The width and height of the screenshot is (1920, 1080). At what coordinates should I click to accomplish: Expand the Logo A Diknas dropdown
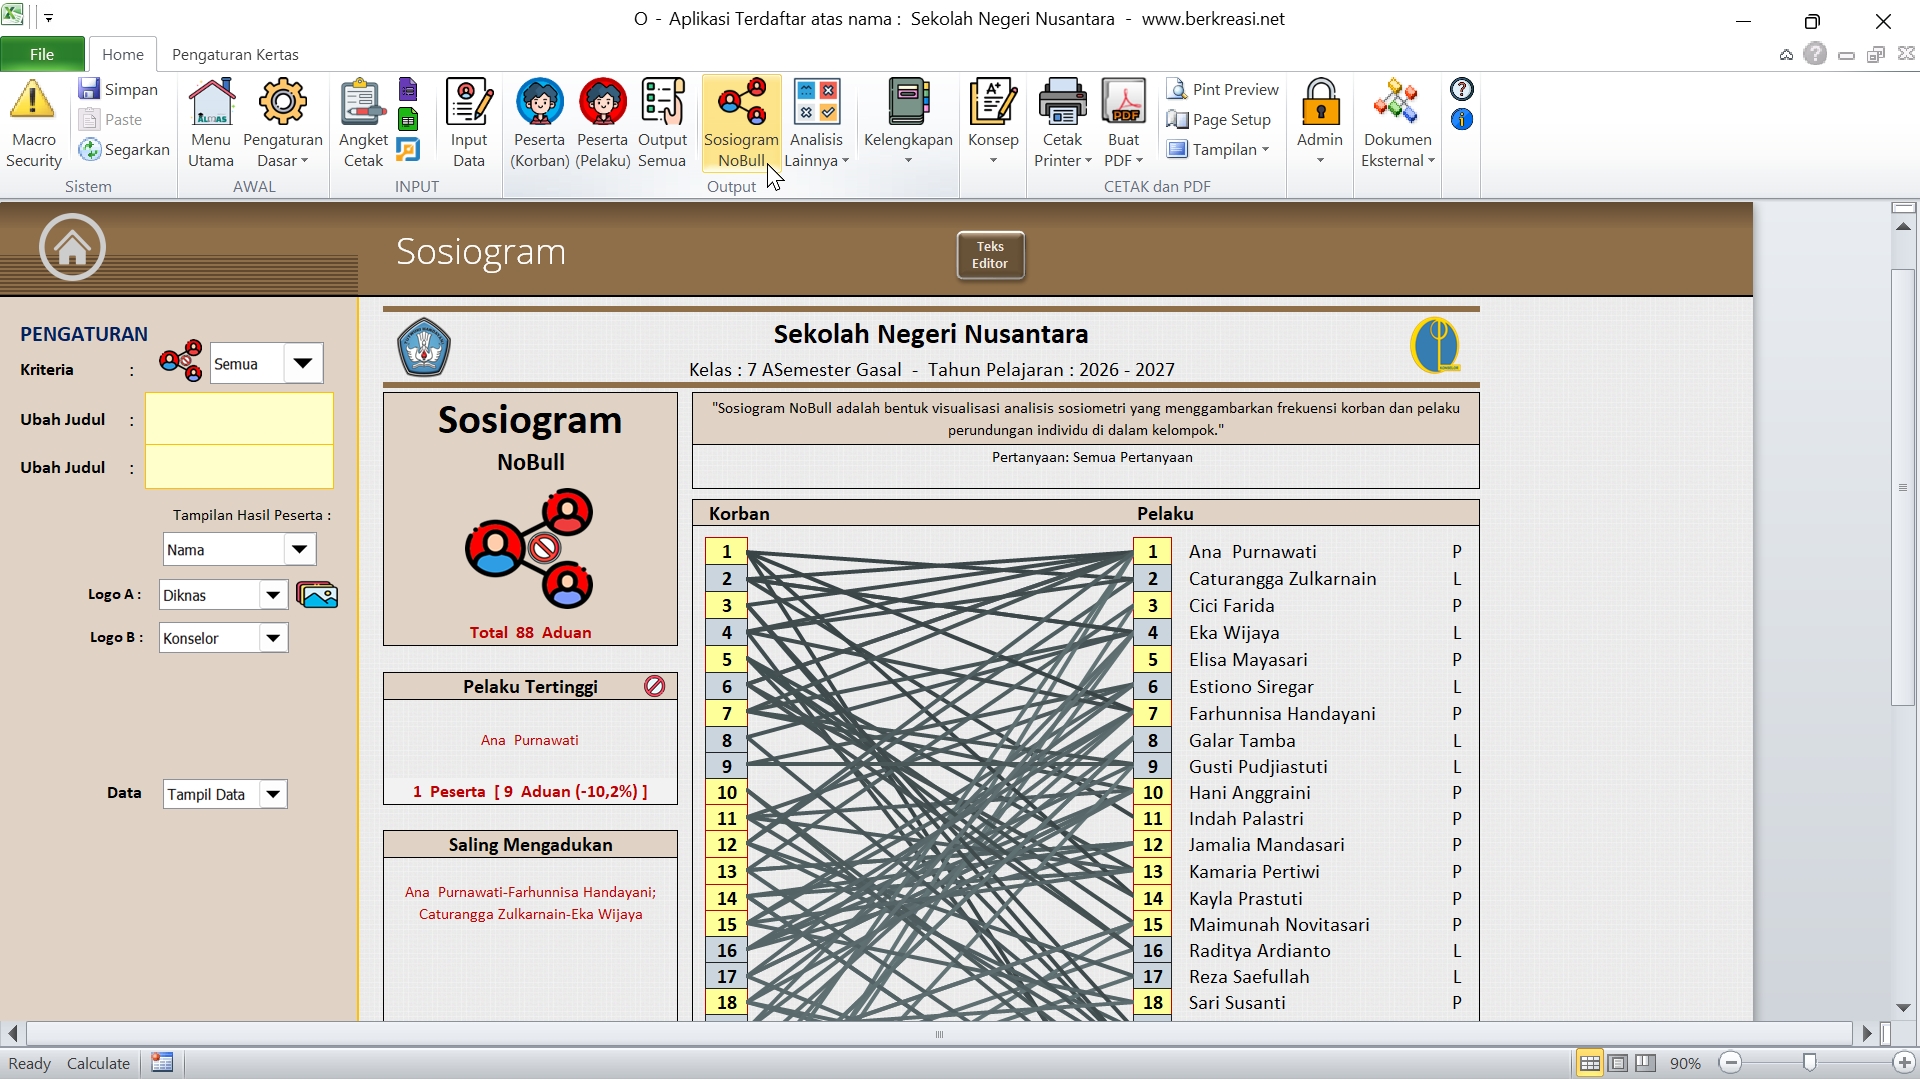click(x=273, y=595)
